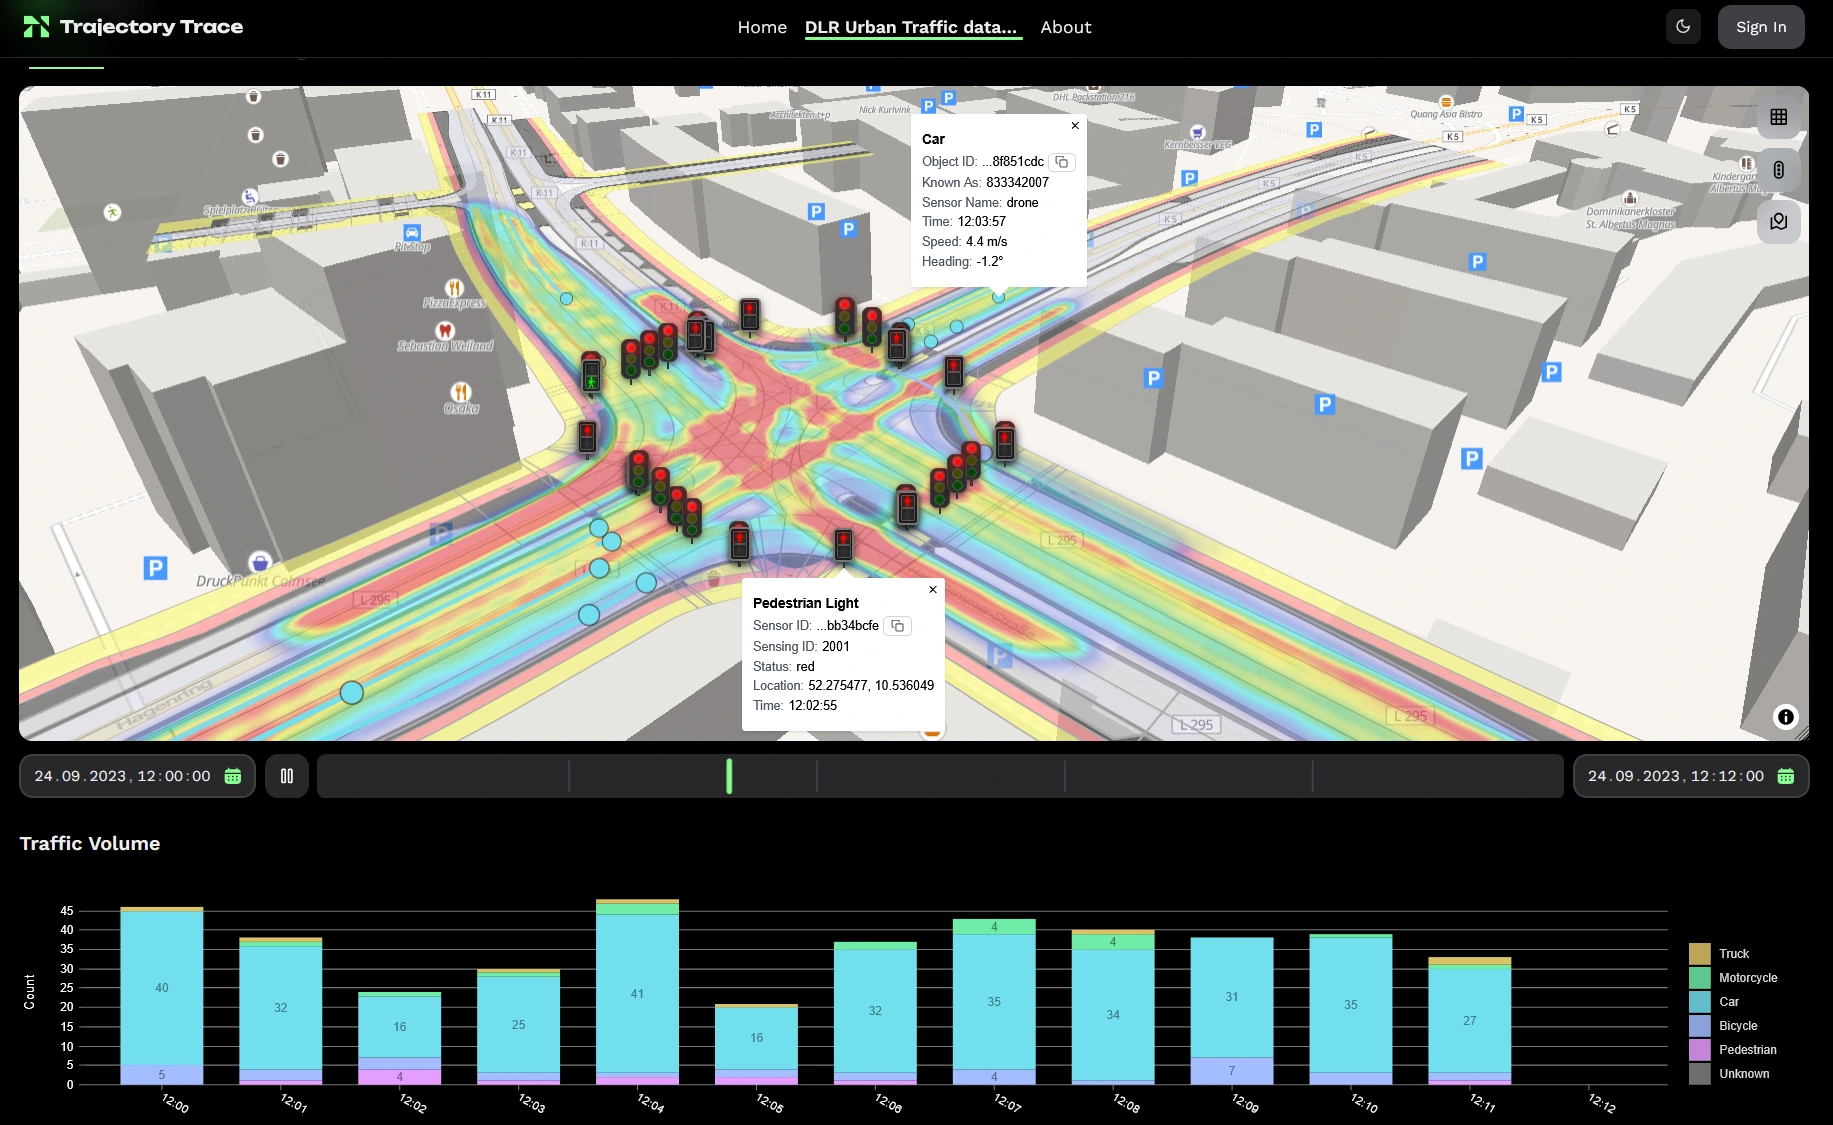1833x1125 pixels.
Task: Toggle the grid overlay icon on the map
Action: pos(1779,116)
